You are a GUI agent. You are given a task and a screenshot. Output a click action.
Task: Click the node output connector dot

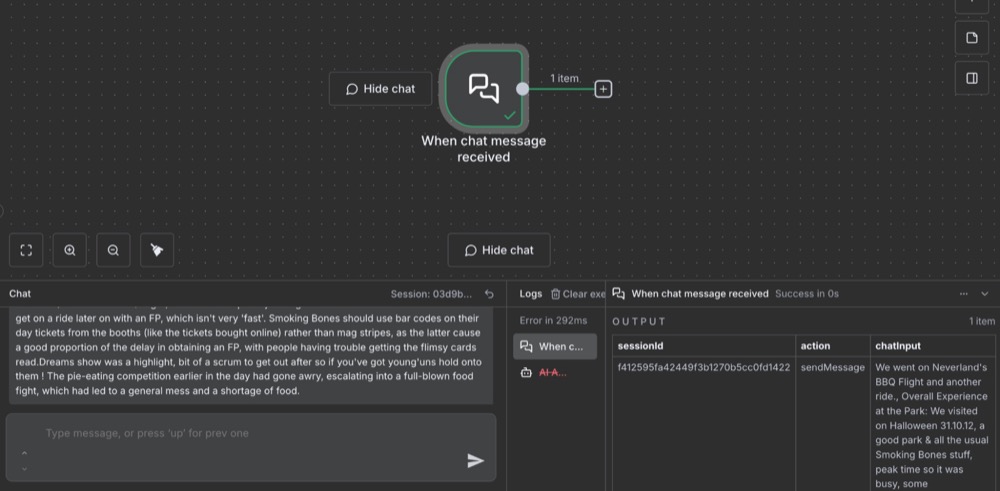(x=522, y=89)
